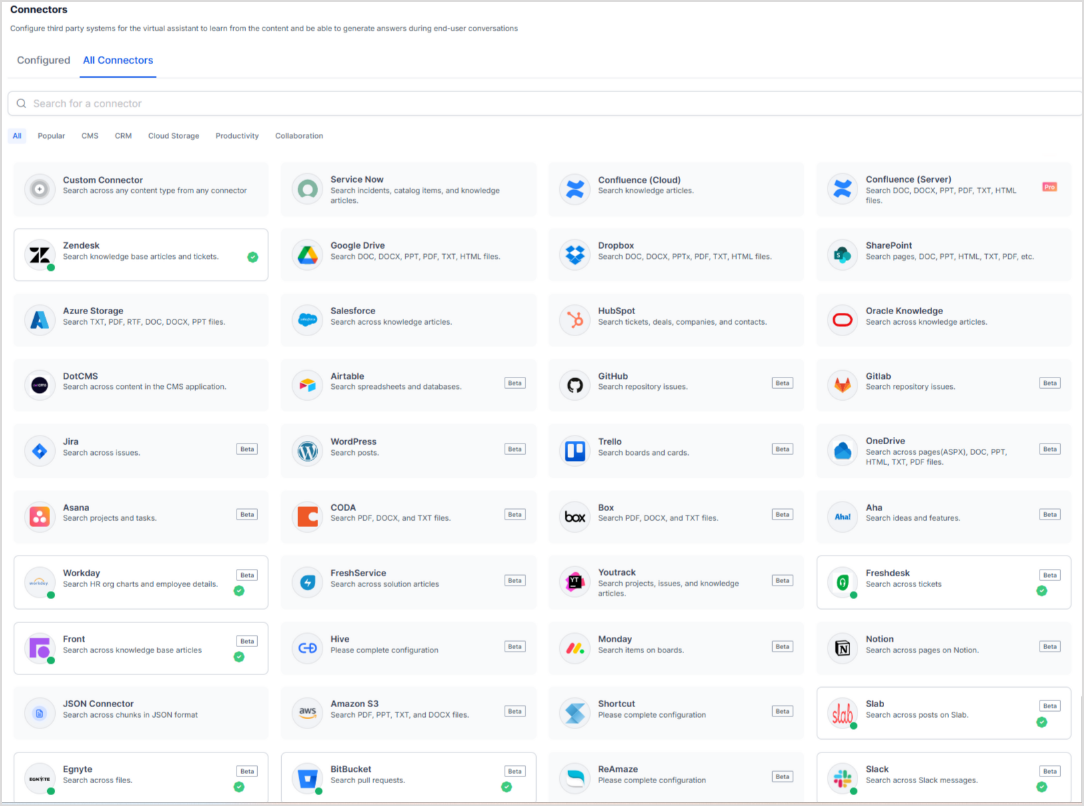Filter connectors by Cloud Storage

[173, 136]
